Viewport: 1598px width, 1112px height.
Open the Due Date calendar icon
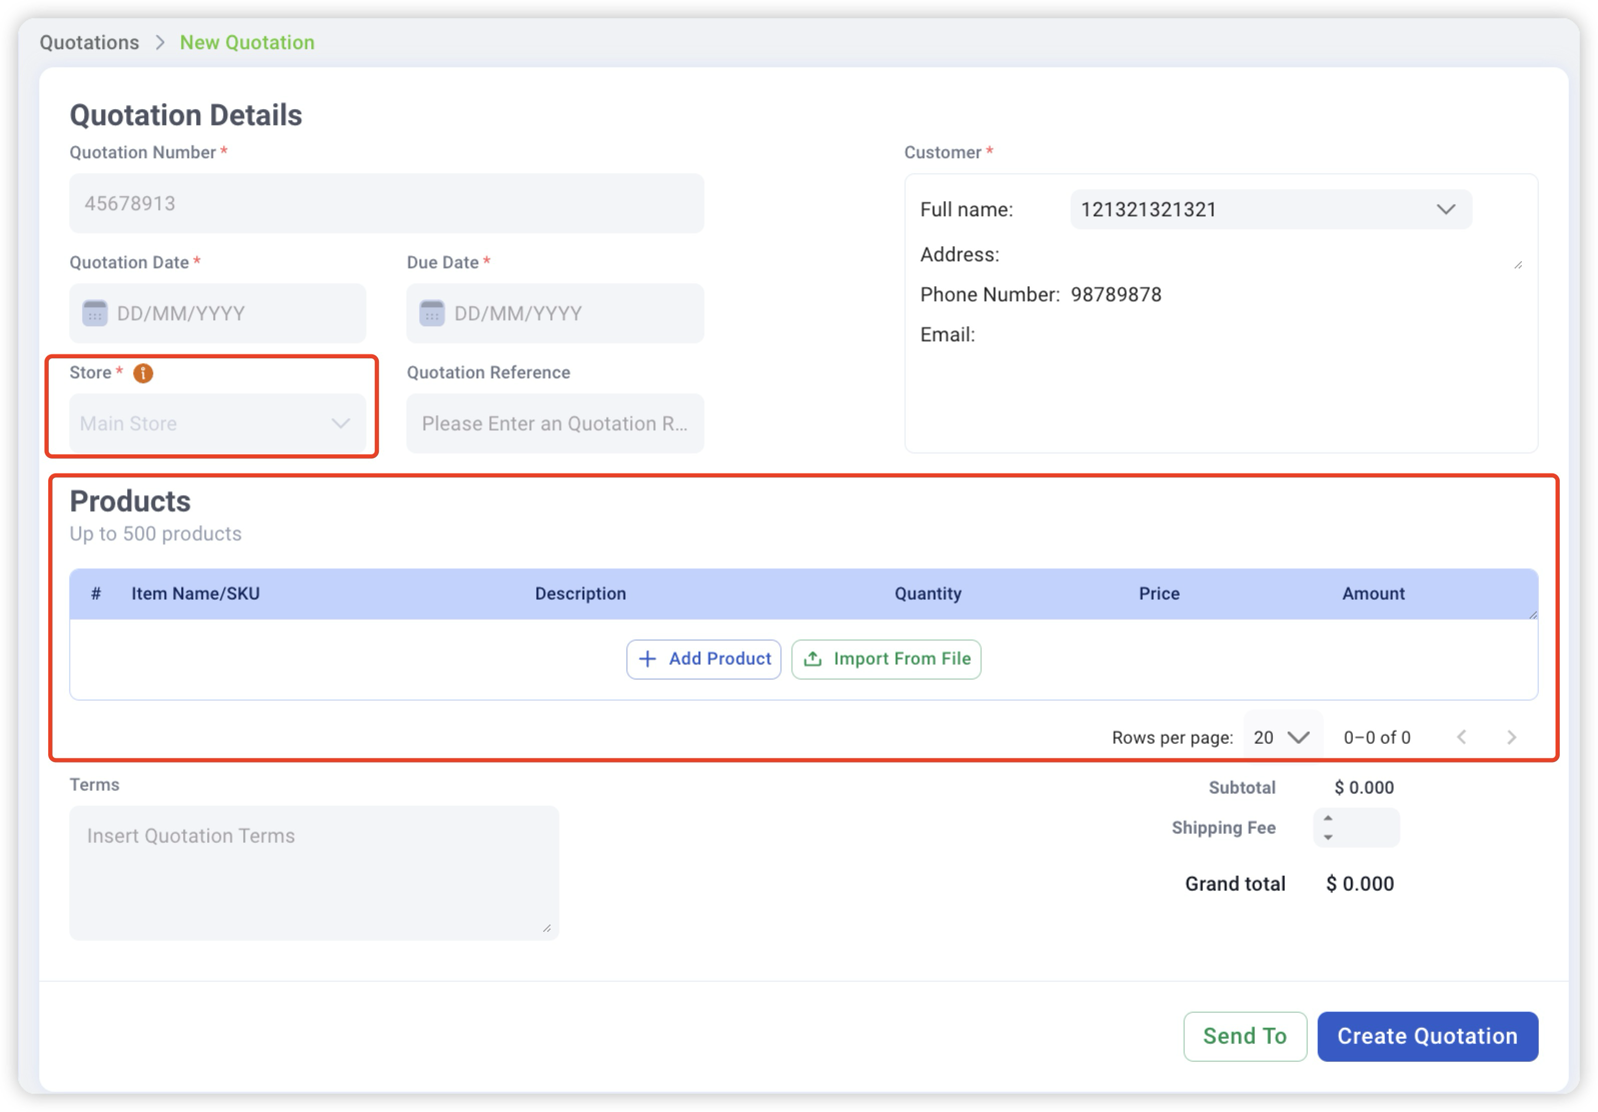click(x=432, y=313)
